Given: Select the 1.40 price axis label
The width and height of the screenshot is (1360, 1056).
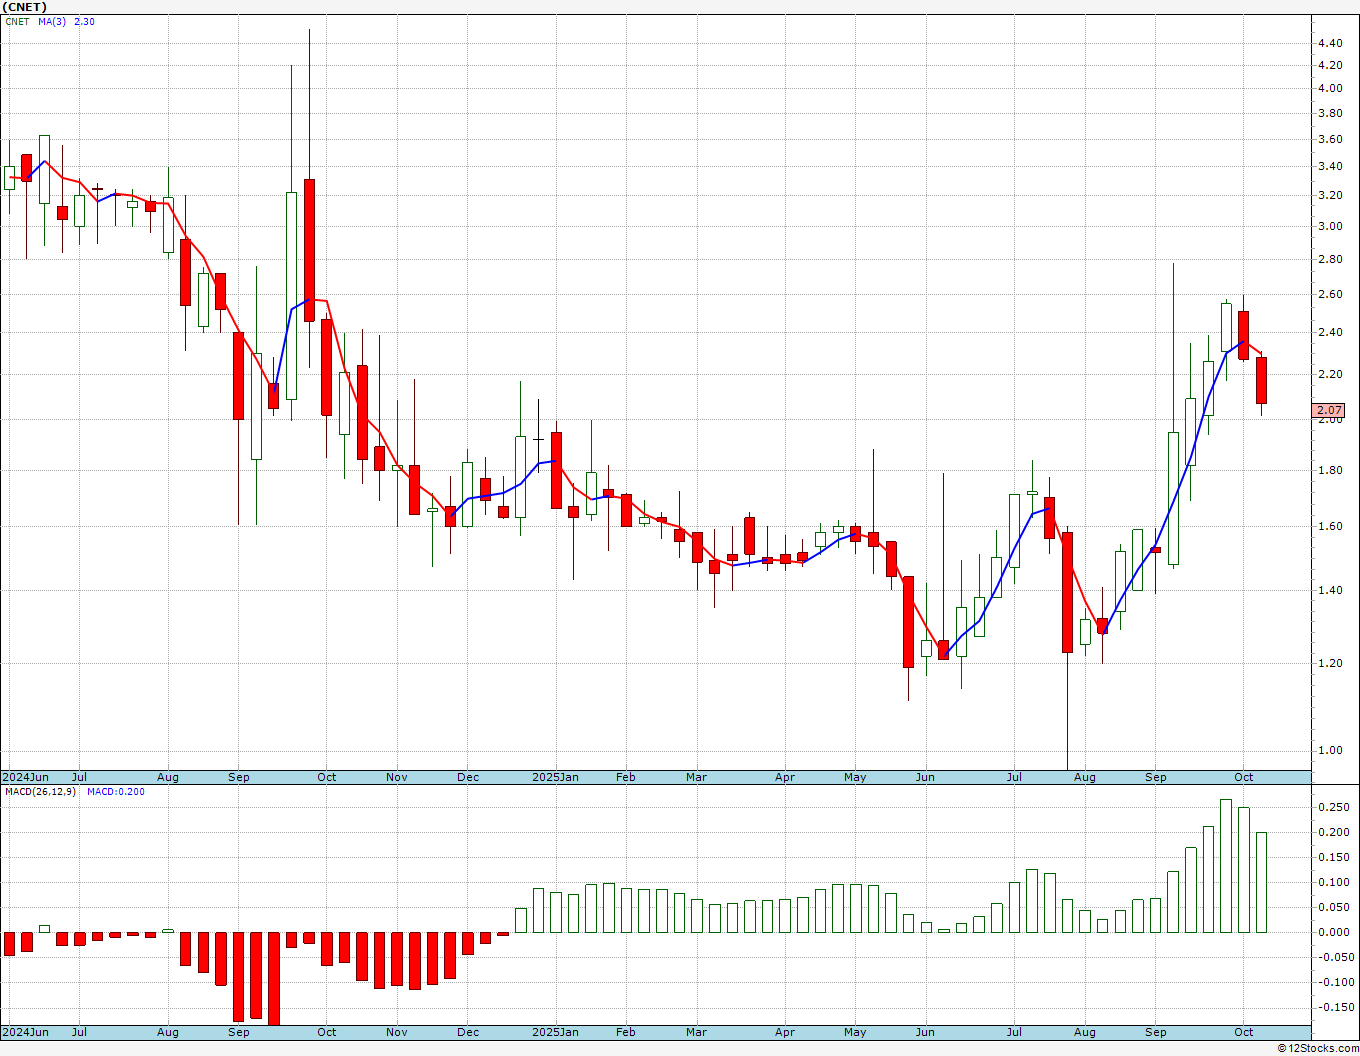Looking at the screenshot, I should click(x=1330, y=590).
